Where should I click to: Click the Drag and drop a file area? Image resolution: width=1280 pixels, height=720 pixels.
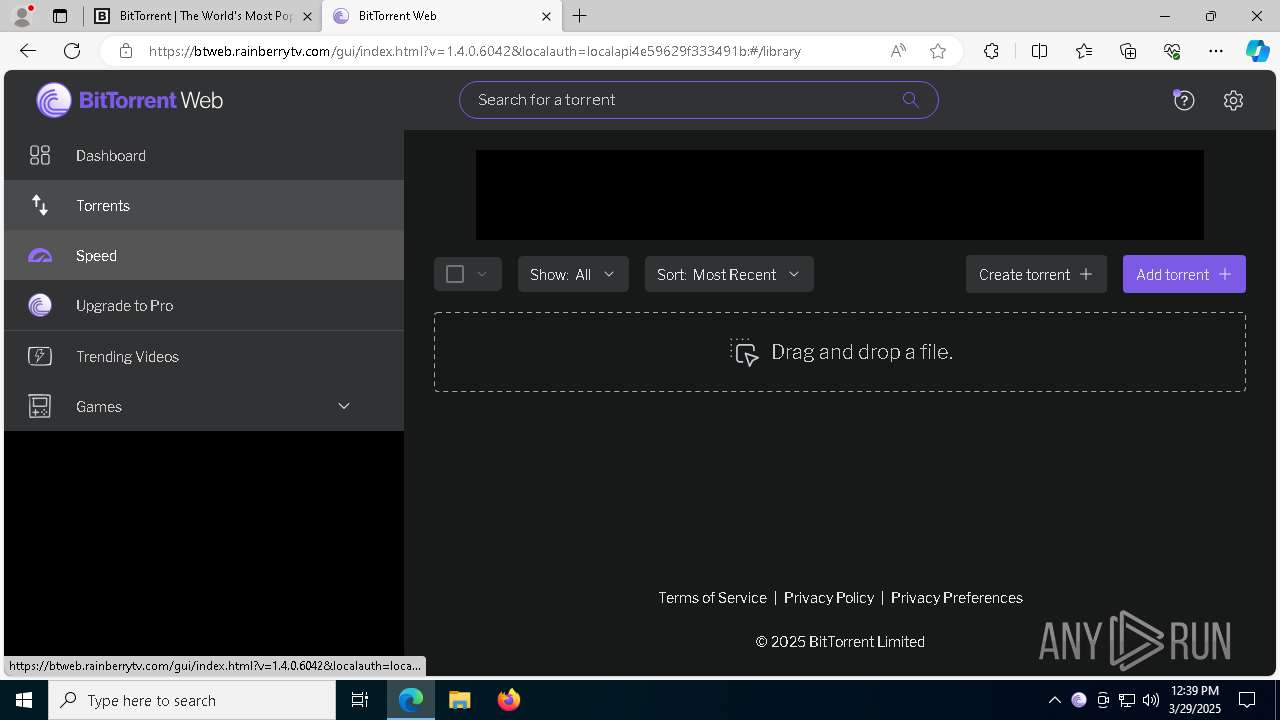coord(840,352)
